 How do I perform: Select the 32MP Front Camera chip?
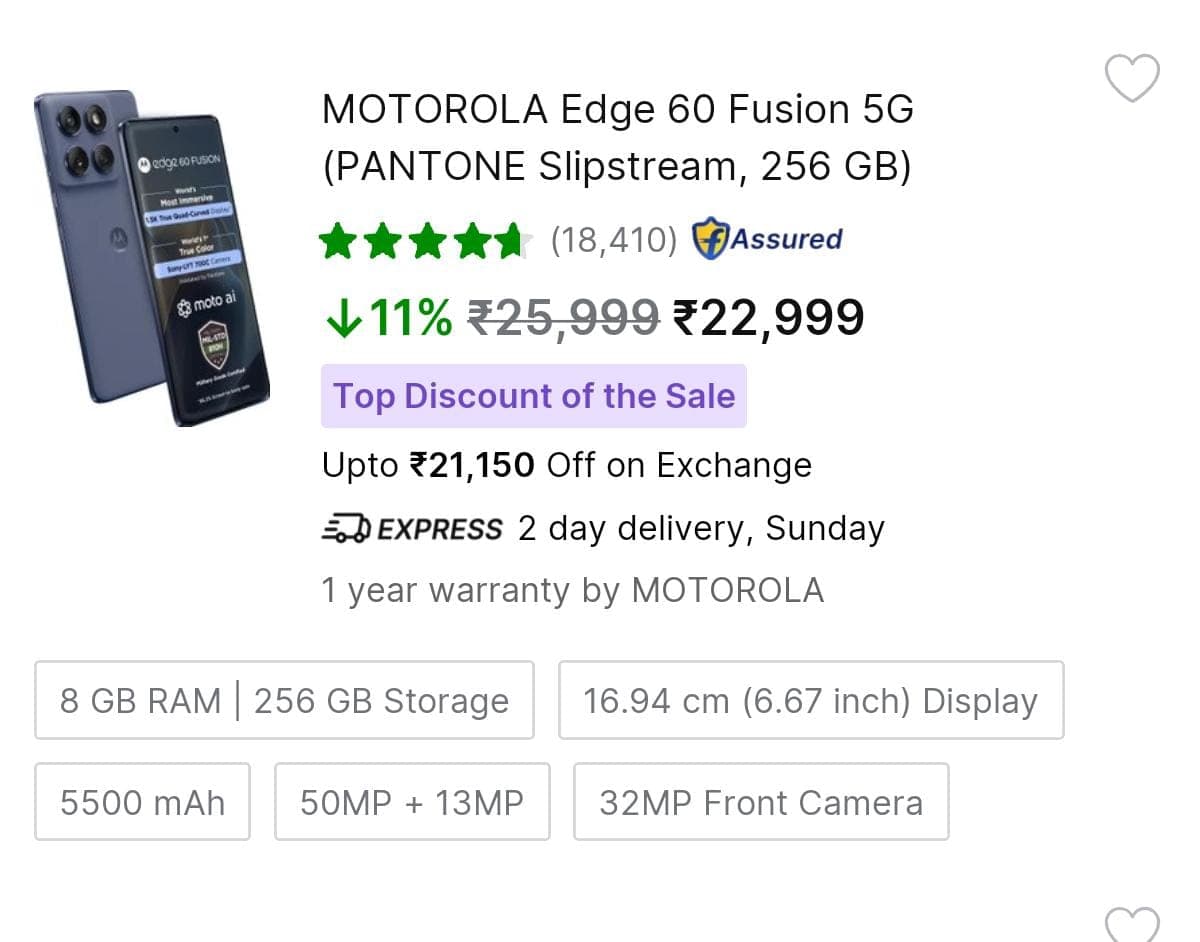(760, 802)
